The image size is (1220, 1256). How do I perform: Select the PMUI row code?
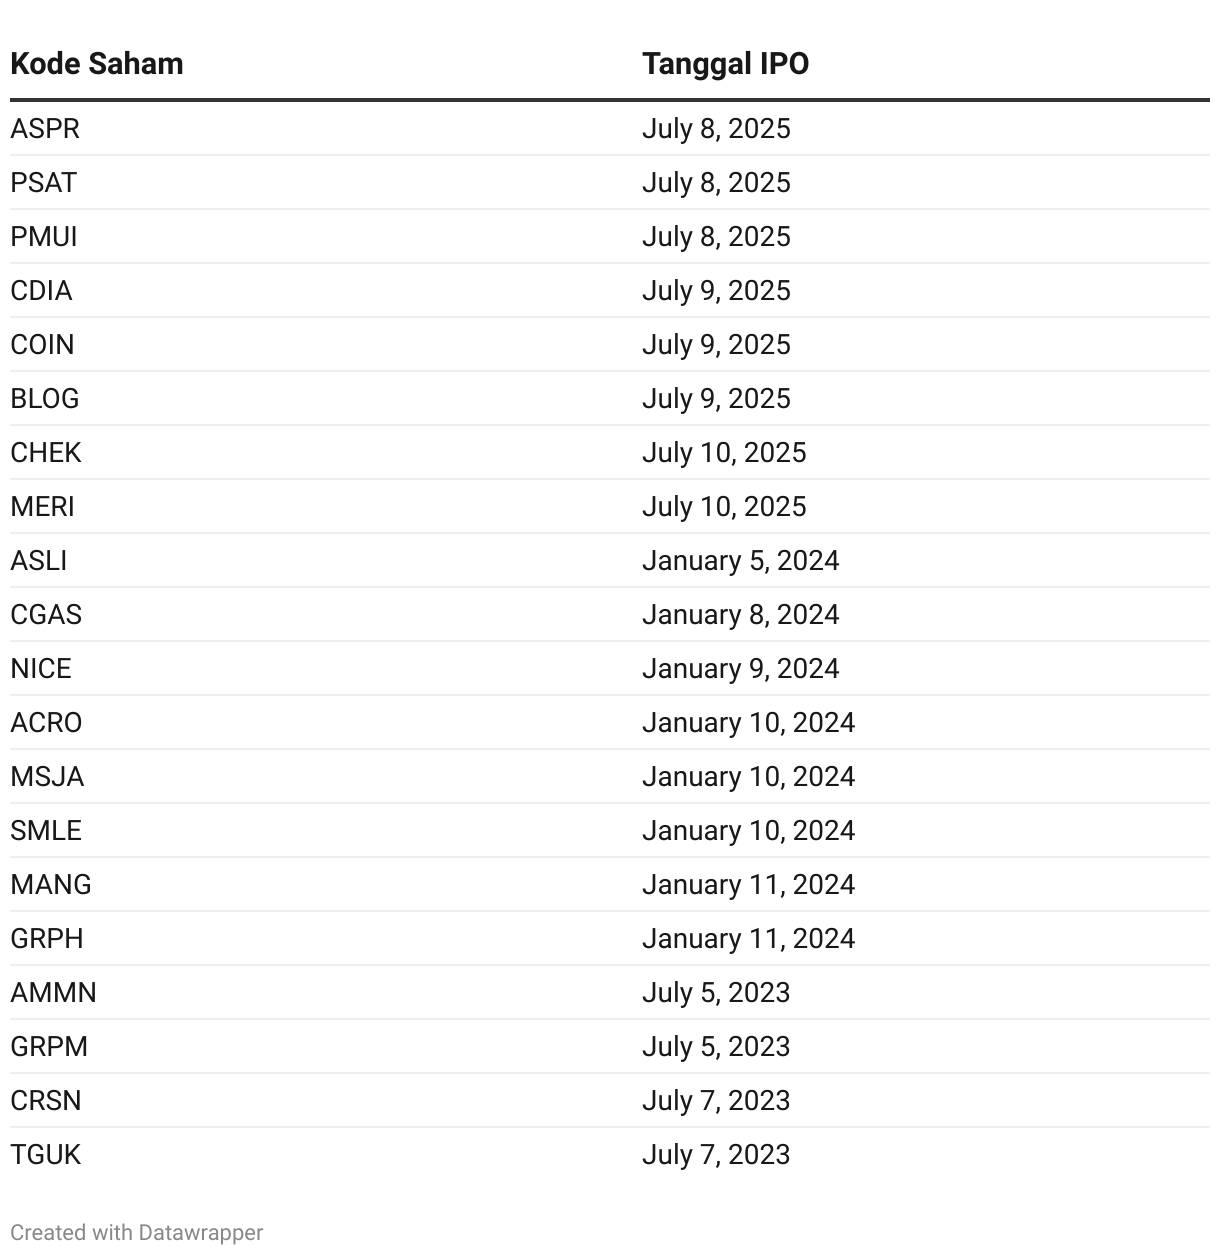pyautogui.click(x=44, y=237)
